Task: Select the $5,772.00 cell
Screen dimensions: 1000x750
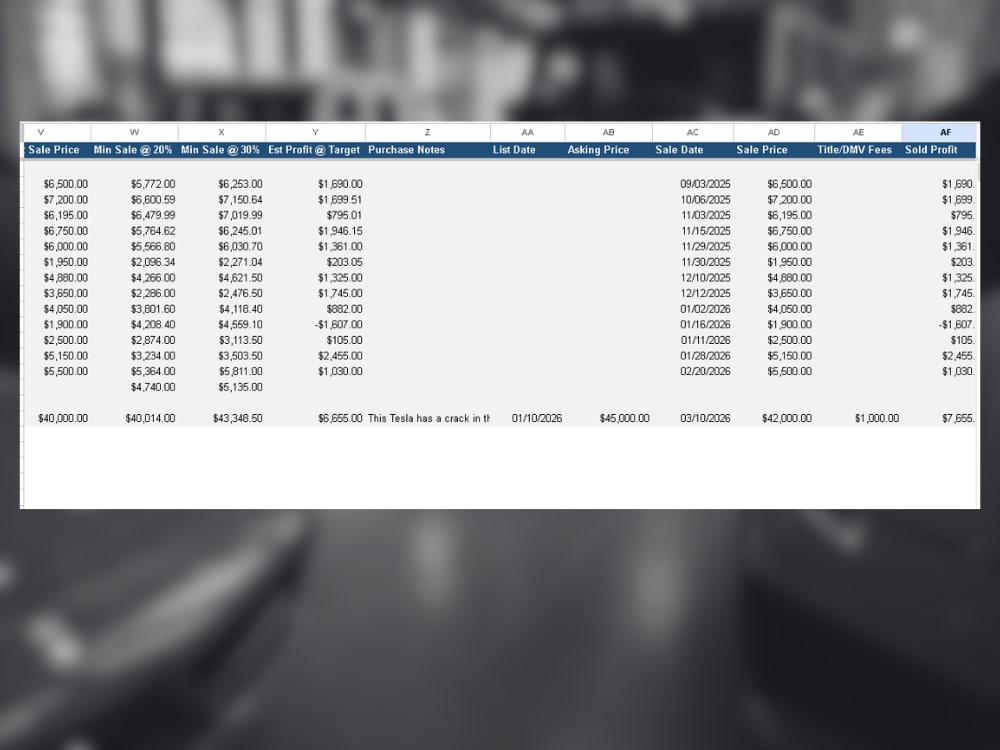Action: coord(135,184)
